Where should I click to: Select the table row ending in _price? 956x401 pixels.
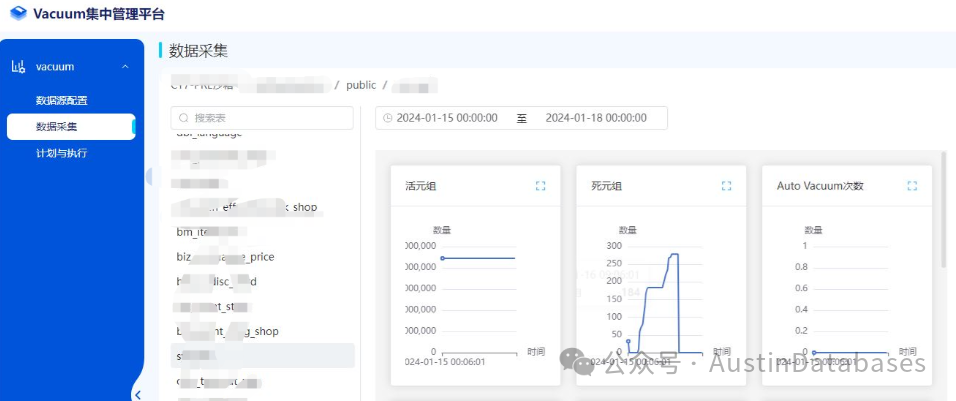coord(262,257)
